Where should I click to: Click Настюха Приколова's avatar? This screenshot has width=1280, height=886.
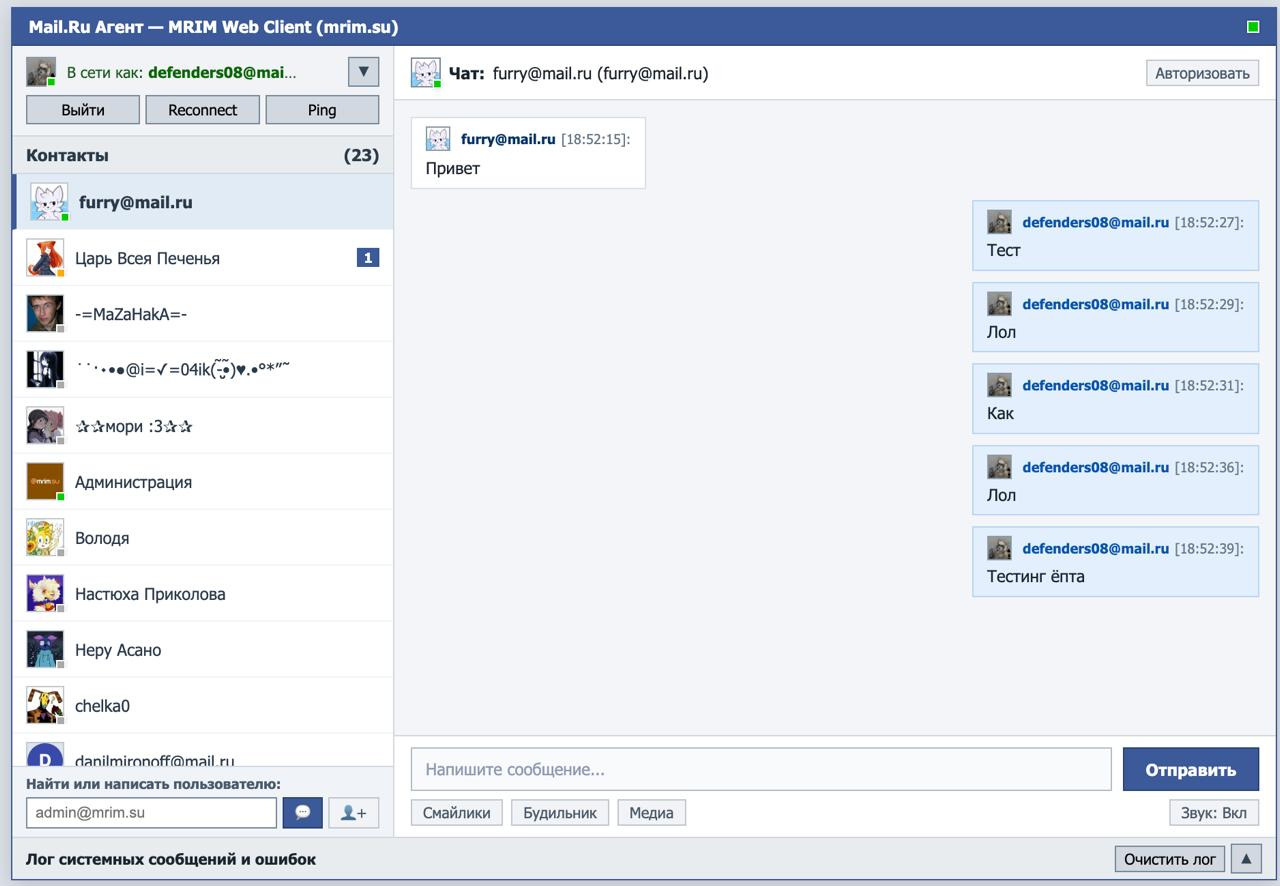pyautogui.click(x=45, y=594)
